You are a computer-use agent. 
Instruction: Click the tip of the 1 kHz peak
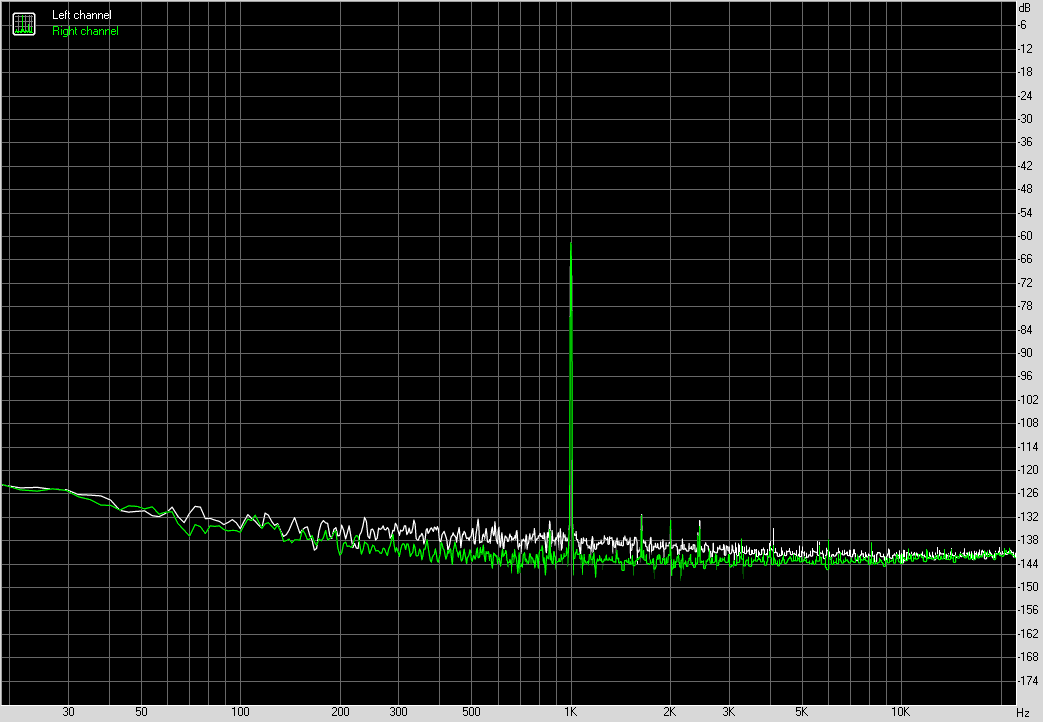click(x=571, y=243)
